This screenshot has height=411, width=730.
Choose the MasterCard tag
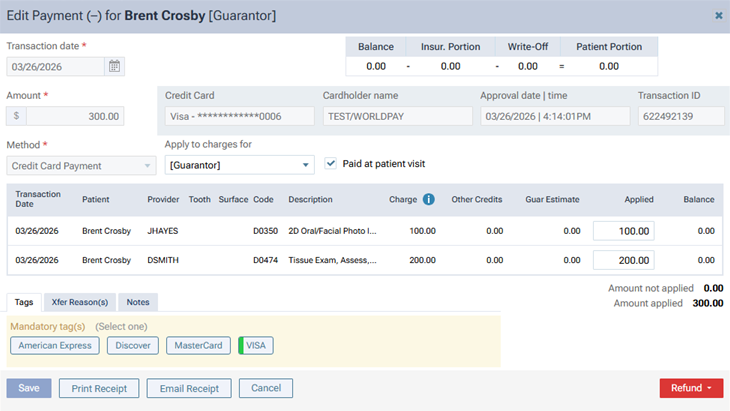[198, 345]
